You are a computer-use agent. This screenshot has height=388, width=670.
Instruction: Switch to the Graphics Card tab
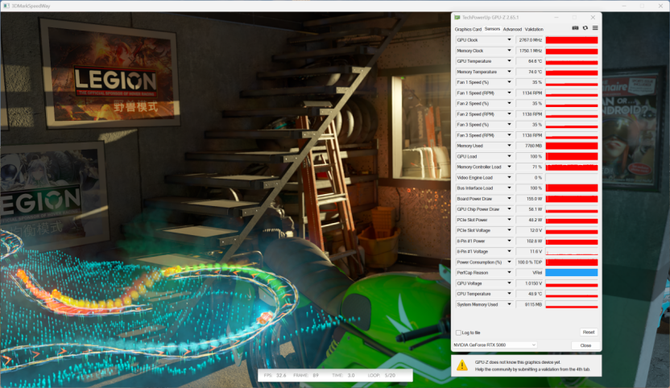(x=468, y=29)
